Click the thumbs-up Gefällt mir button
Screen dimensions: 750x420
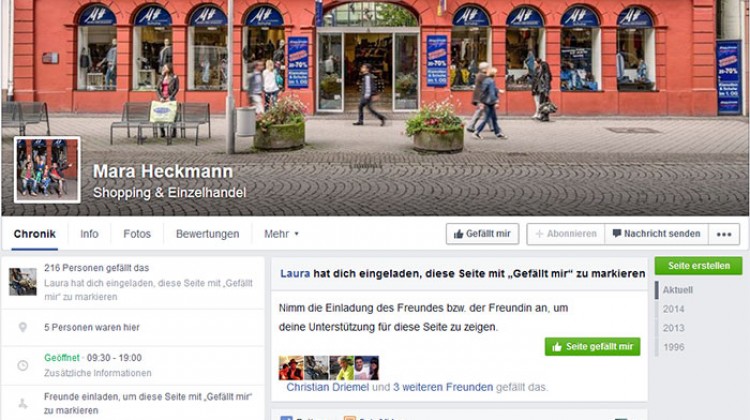(482, 234)
